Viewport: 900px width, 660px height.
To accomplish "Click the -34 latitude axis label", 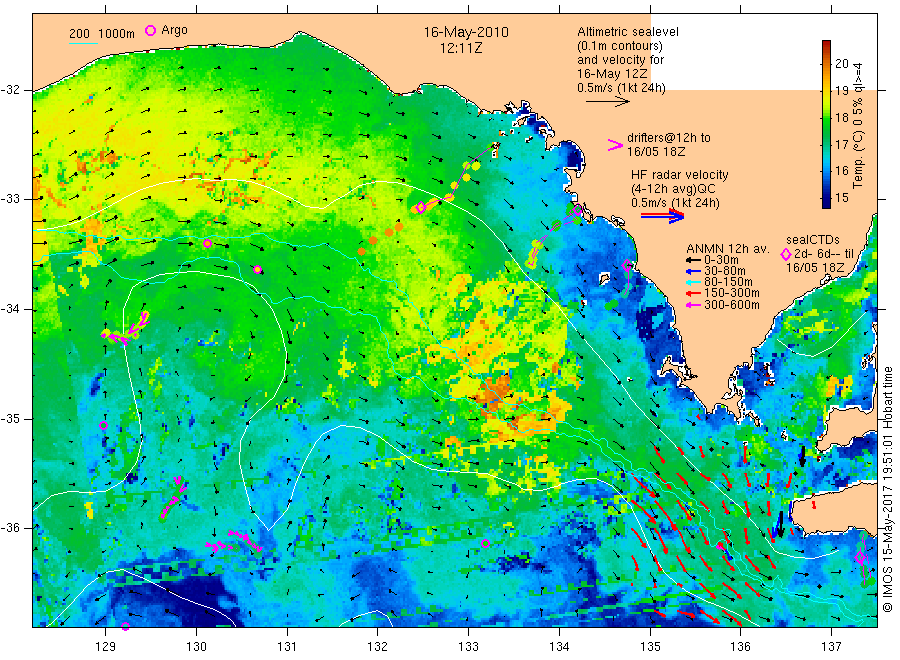I will (x=10, y=309).
